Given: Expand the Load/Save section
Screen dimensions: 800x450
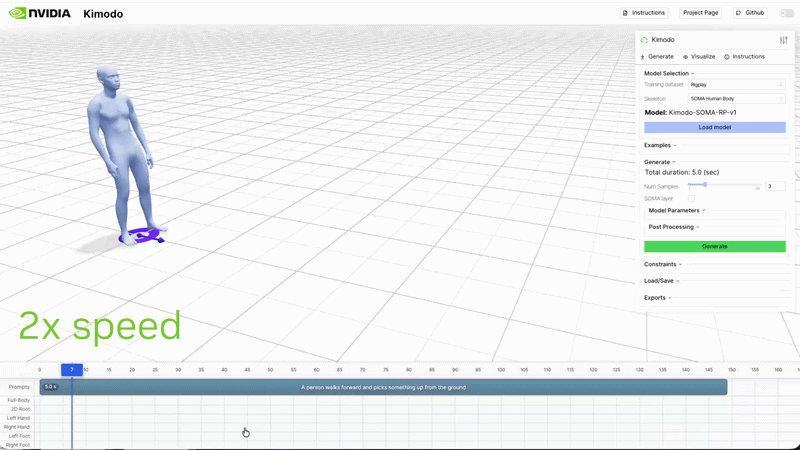Looking at the screenshot, I should click(x=661, y=281).
